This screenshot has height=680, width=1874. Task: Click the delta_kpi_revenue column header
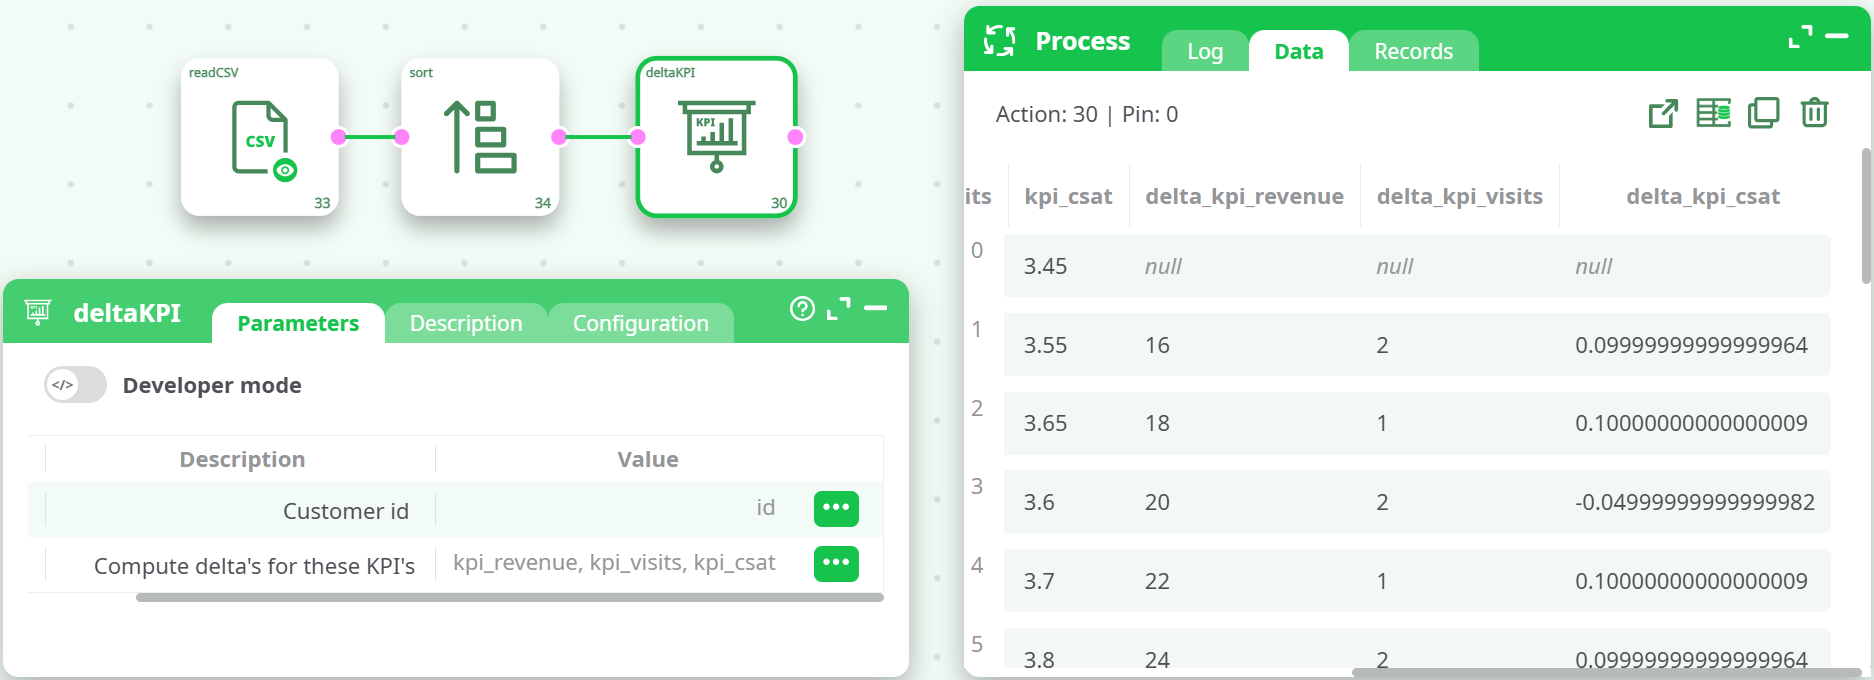tap(1244, 196)
